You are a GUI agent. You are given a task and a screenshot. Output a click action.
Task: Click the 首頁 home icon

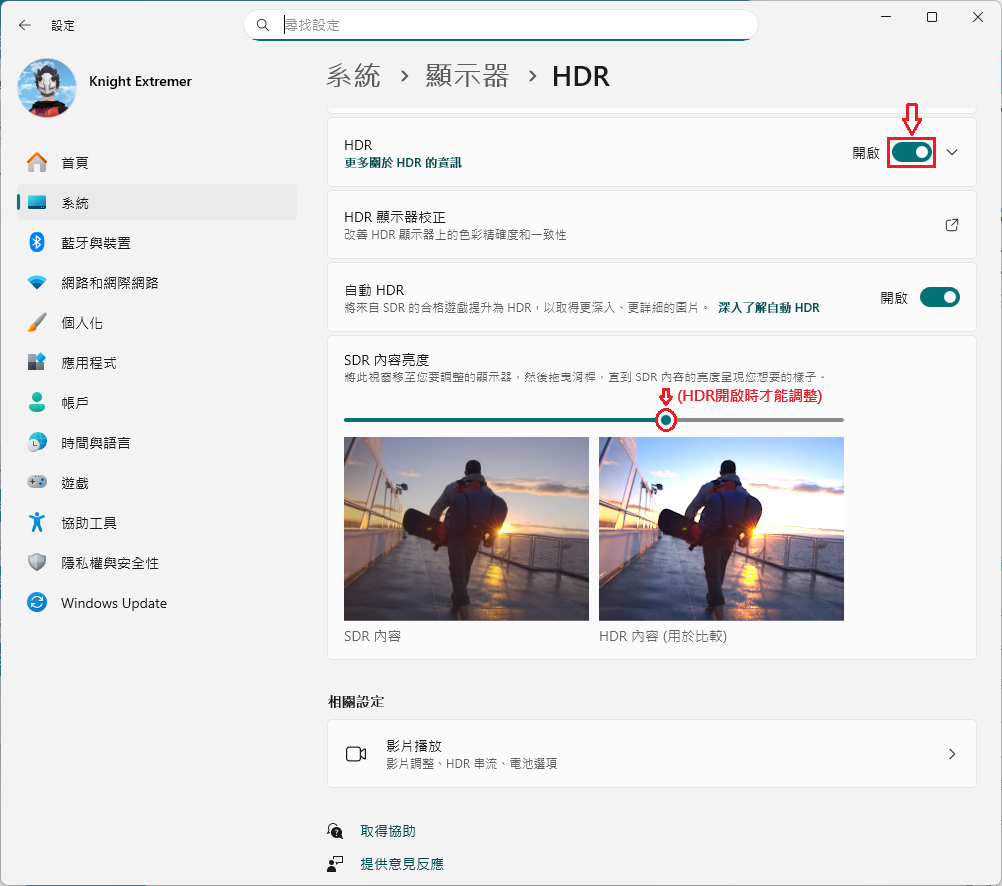(37, 162)
